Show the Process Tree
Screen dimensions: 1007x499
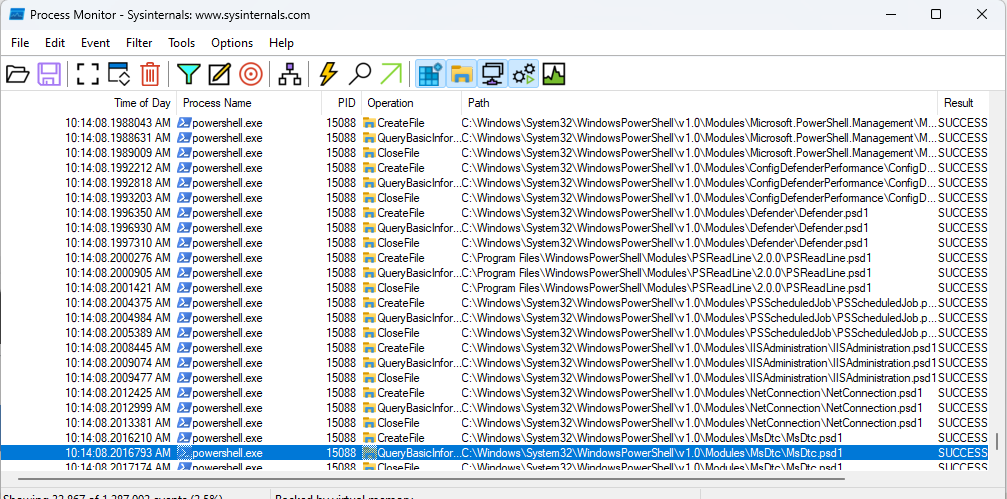pyautogui.click(x=290, y=74)
